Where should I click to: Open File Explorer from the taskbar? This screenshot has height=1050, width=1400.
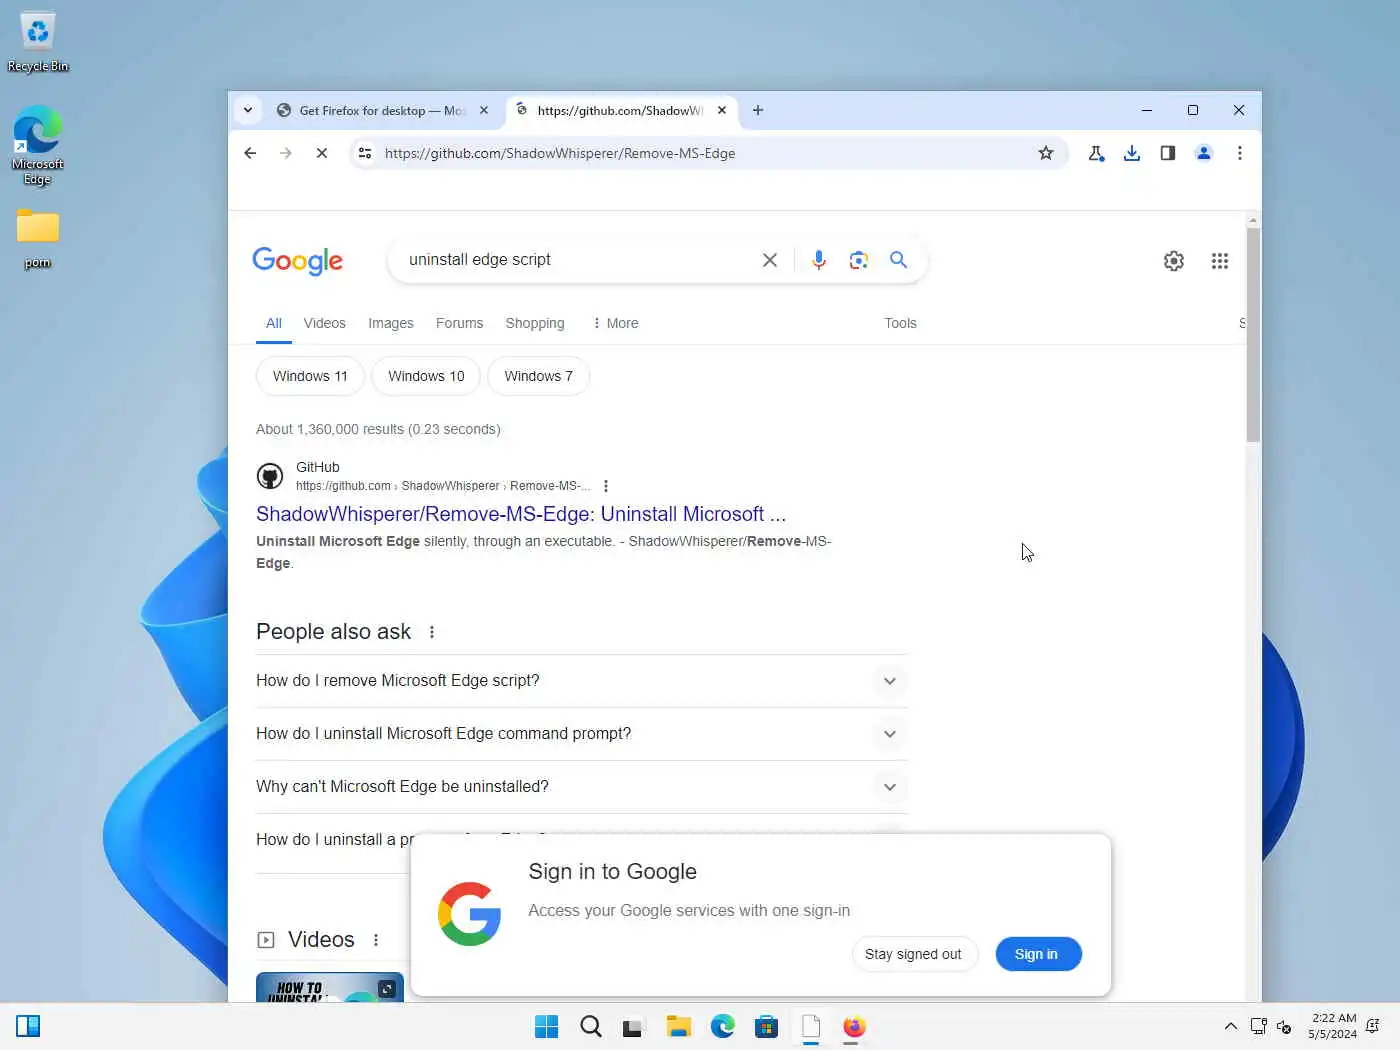coord(679,1027)
